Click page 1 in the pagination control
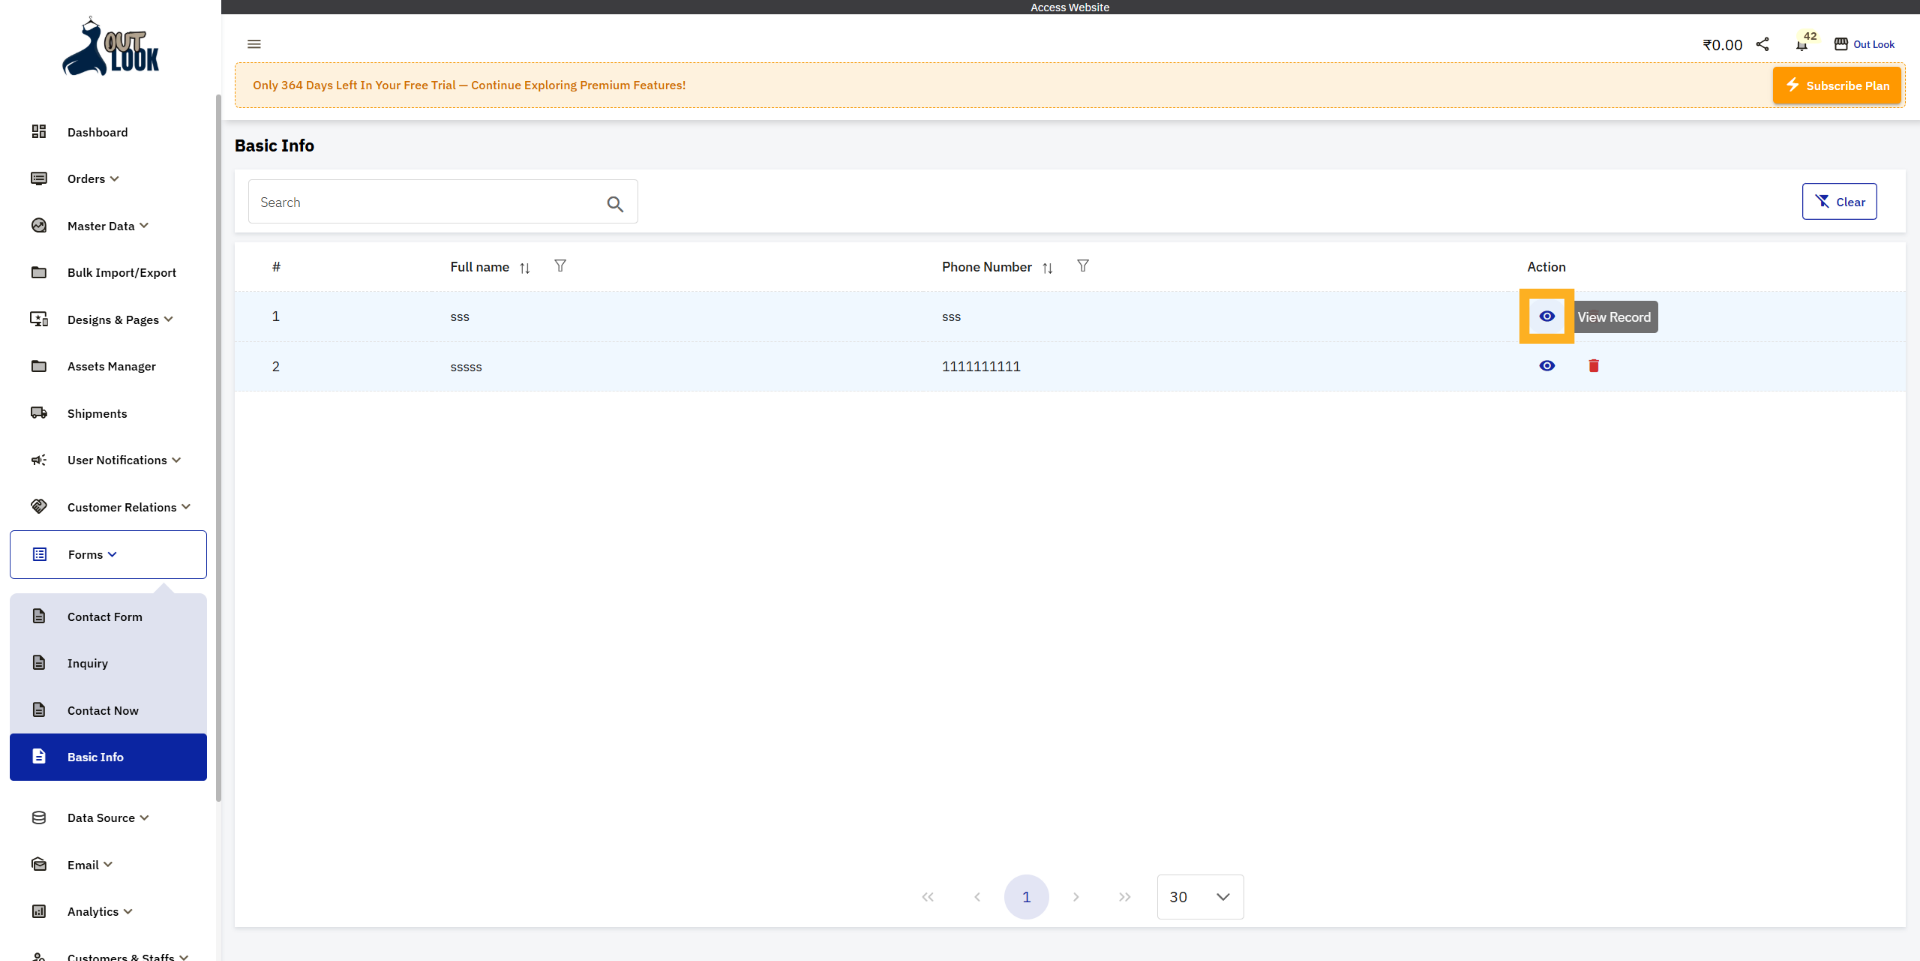The height and width of the screenshot is (961, 1920). coord(1026,897)
